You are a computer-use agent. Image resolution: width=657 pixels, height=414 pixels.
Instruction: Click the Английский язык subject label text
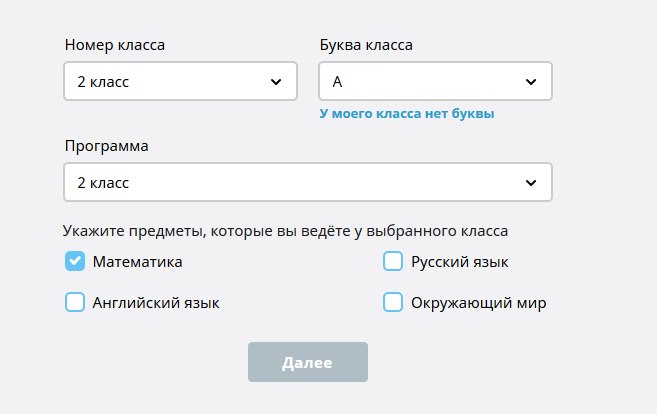156,302
